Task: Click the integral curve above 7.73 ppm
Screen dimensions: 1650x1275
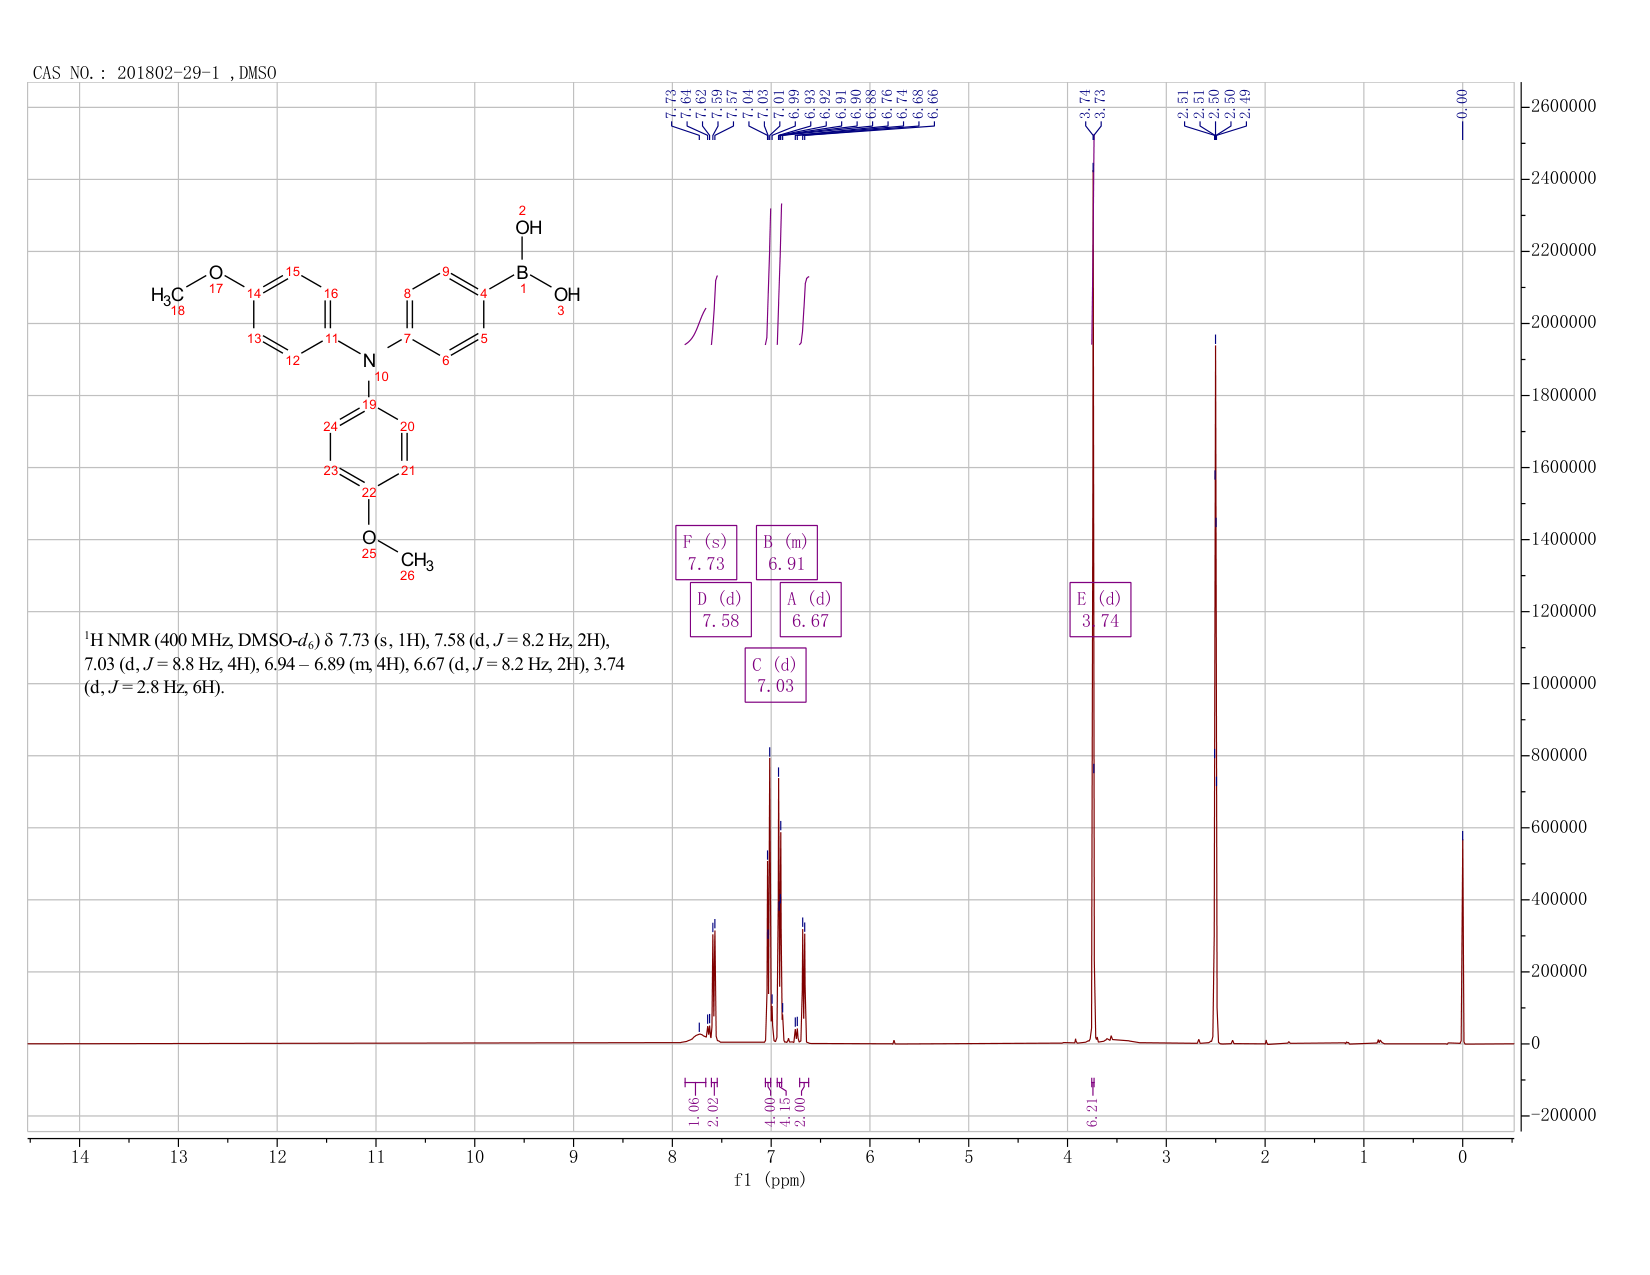Action: (x=695, y=327)
